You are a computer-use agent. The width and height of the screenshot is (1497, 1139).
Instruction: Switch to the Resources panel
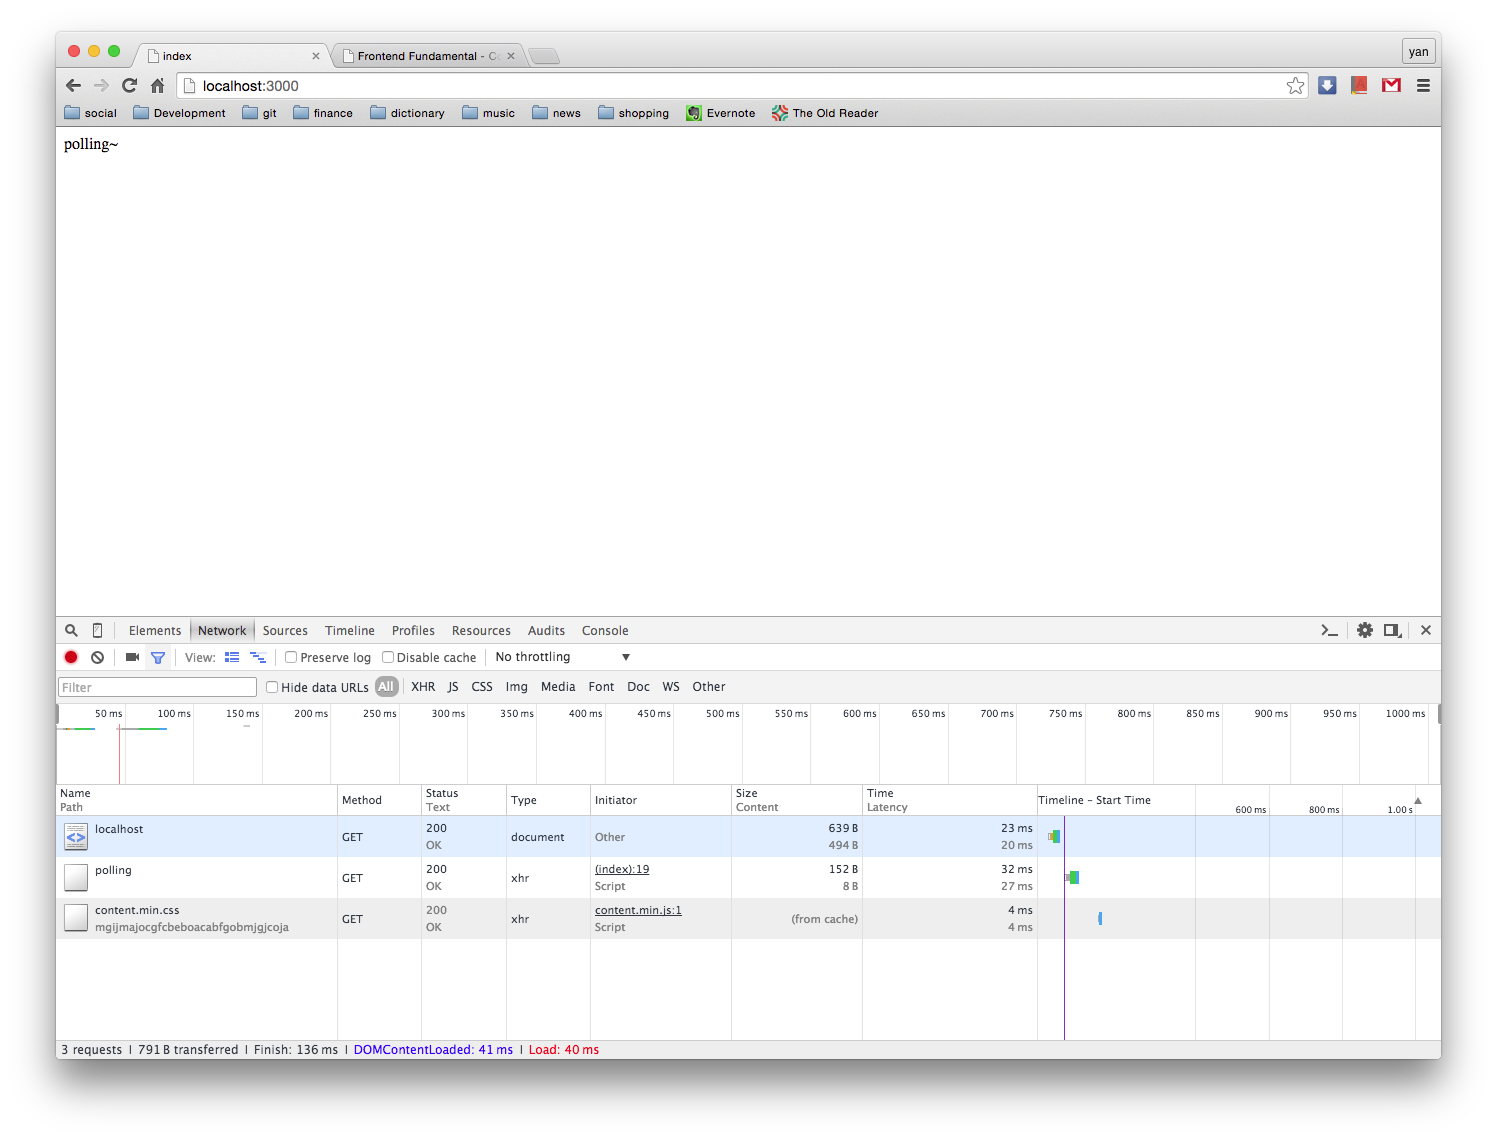(481, 631)
